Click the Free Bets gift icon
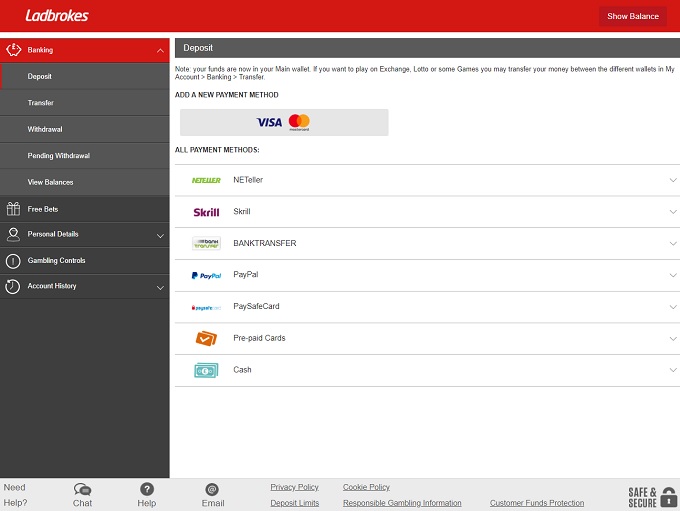Viewport: 680px width, 511px height. click(x=13, y=209)
